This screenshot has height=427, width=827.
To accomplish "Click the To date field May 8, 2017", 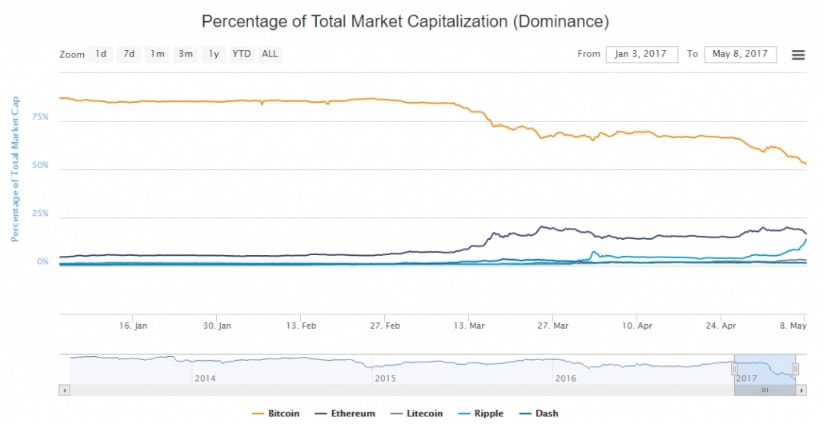I will coord(740,54).
